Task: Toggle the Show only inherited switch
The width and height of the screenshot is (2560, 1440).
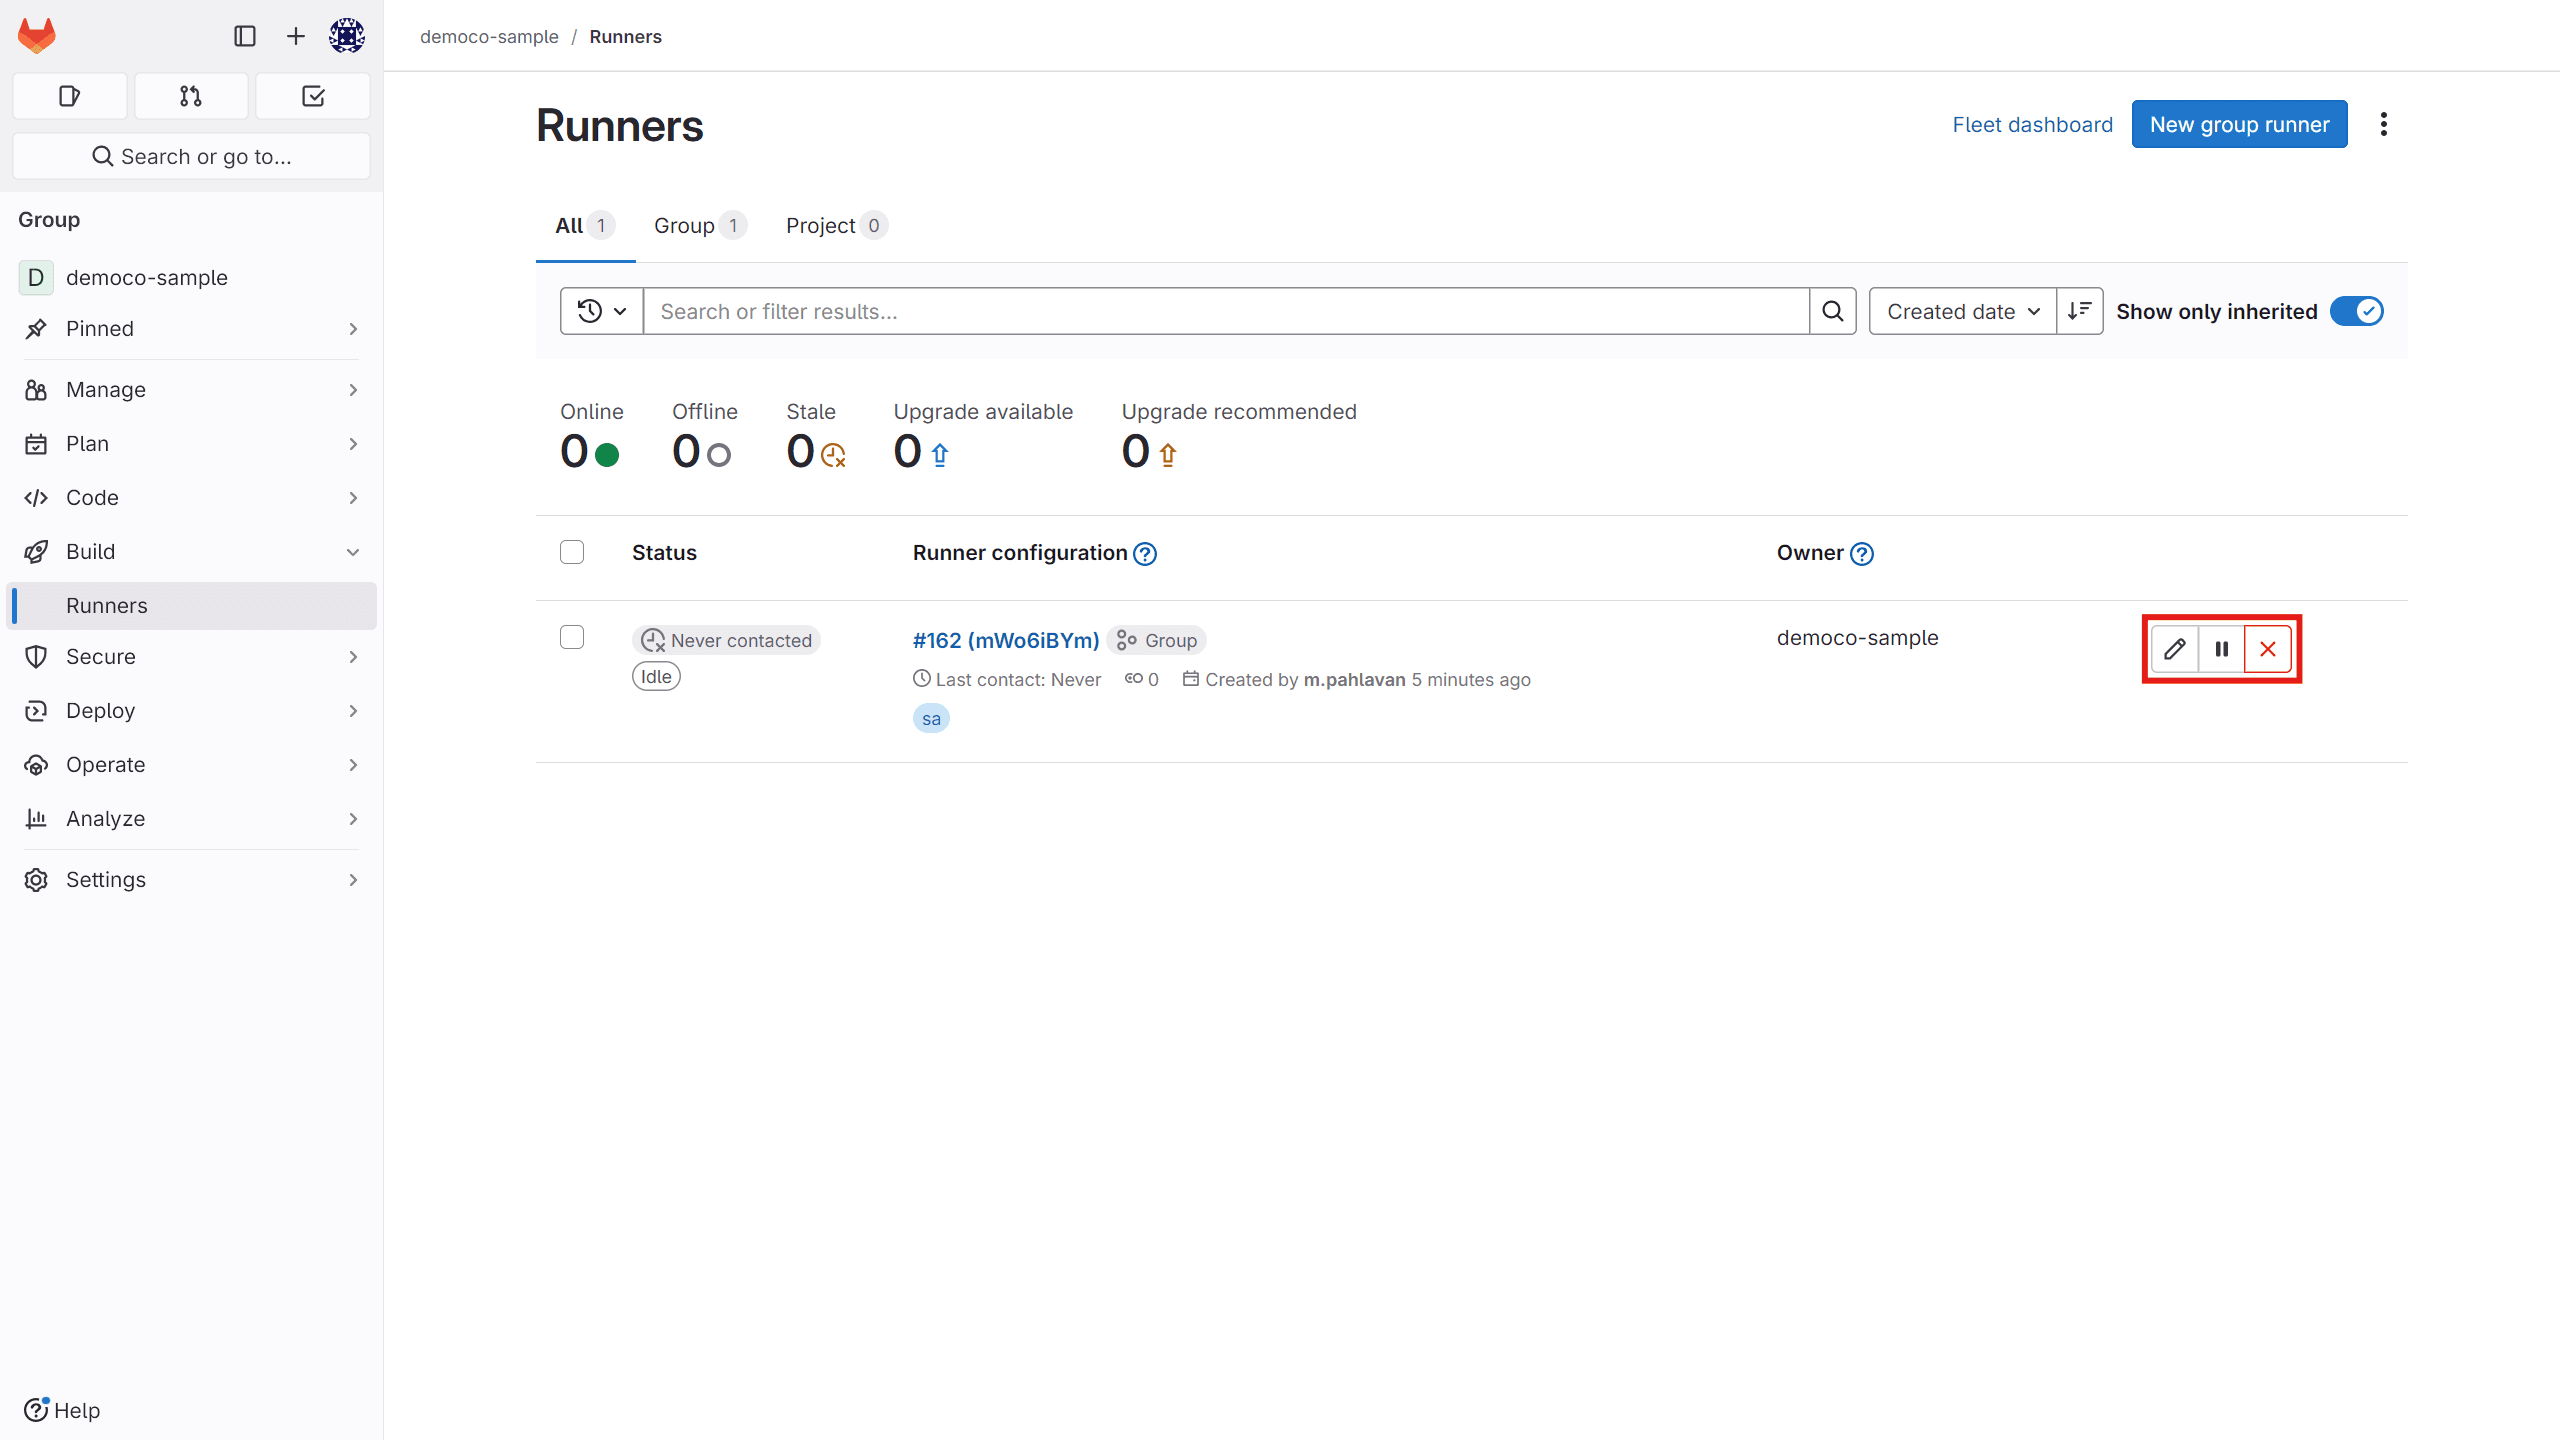Action: pyautogui.click(x=2357, y=311)
